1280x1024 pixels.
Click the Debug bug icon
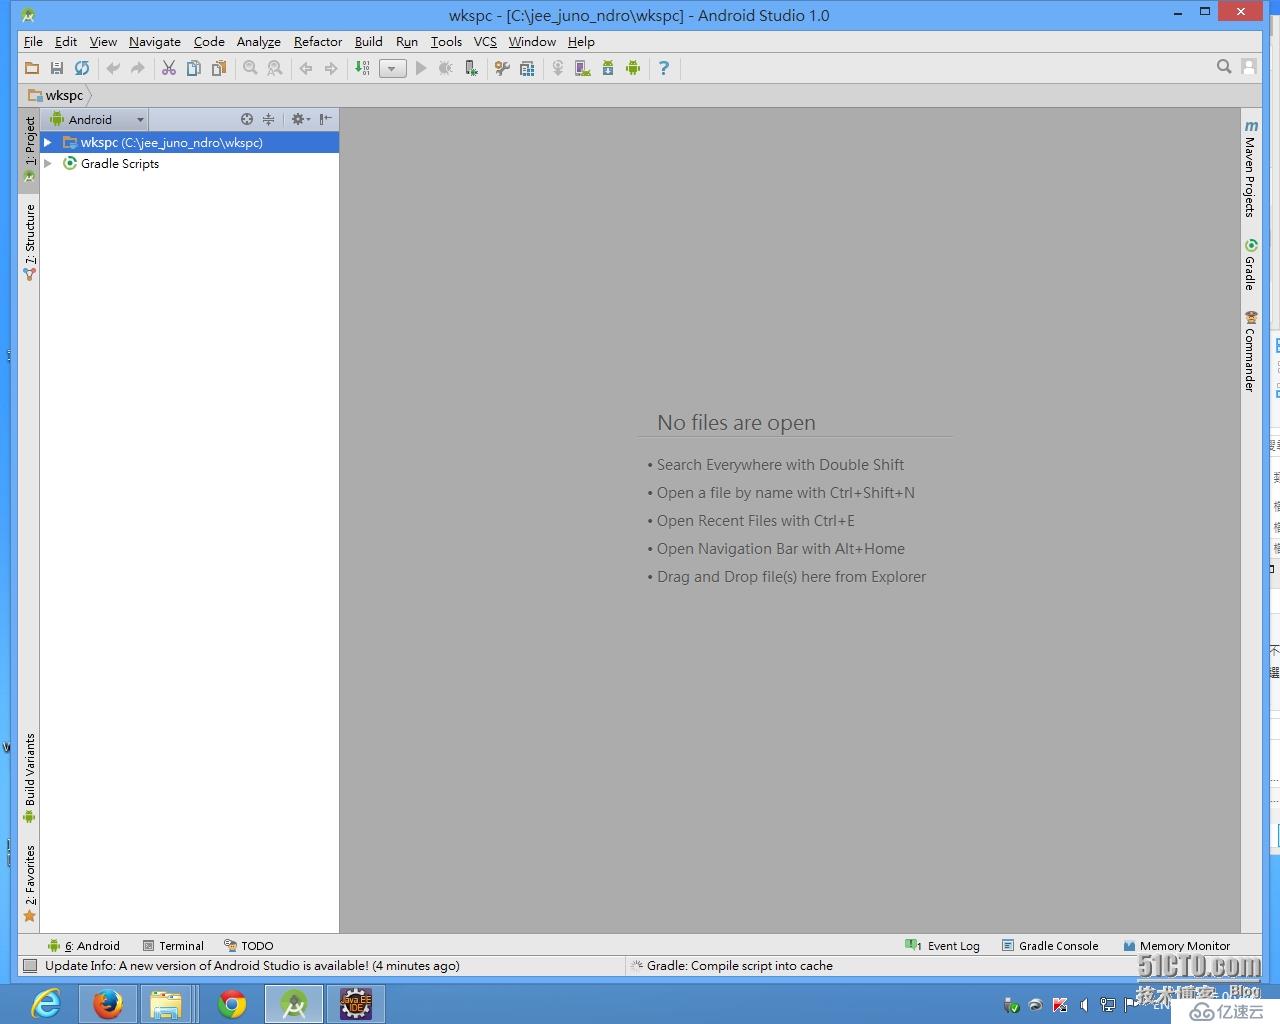[446, 68]
